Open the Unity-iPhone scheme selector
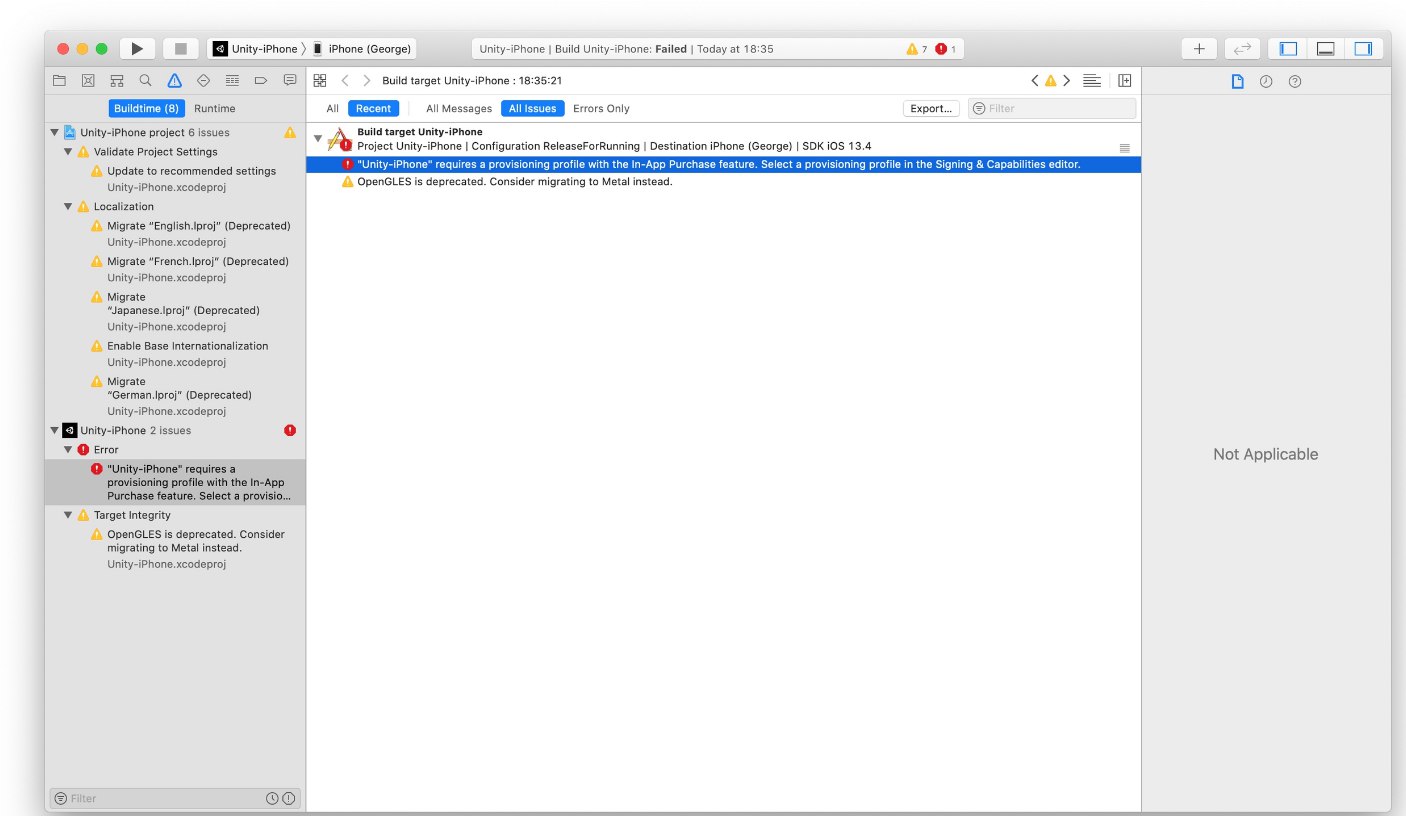This screenshot has height=816, width=1406. pos(255,48)
